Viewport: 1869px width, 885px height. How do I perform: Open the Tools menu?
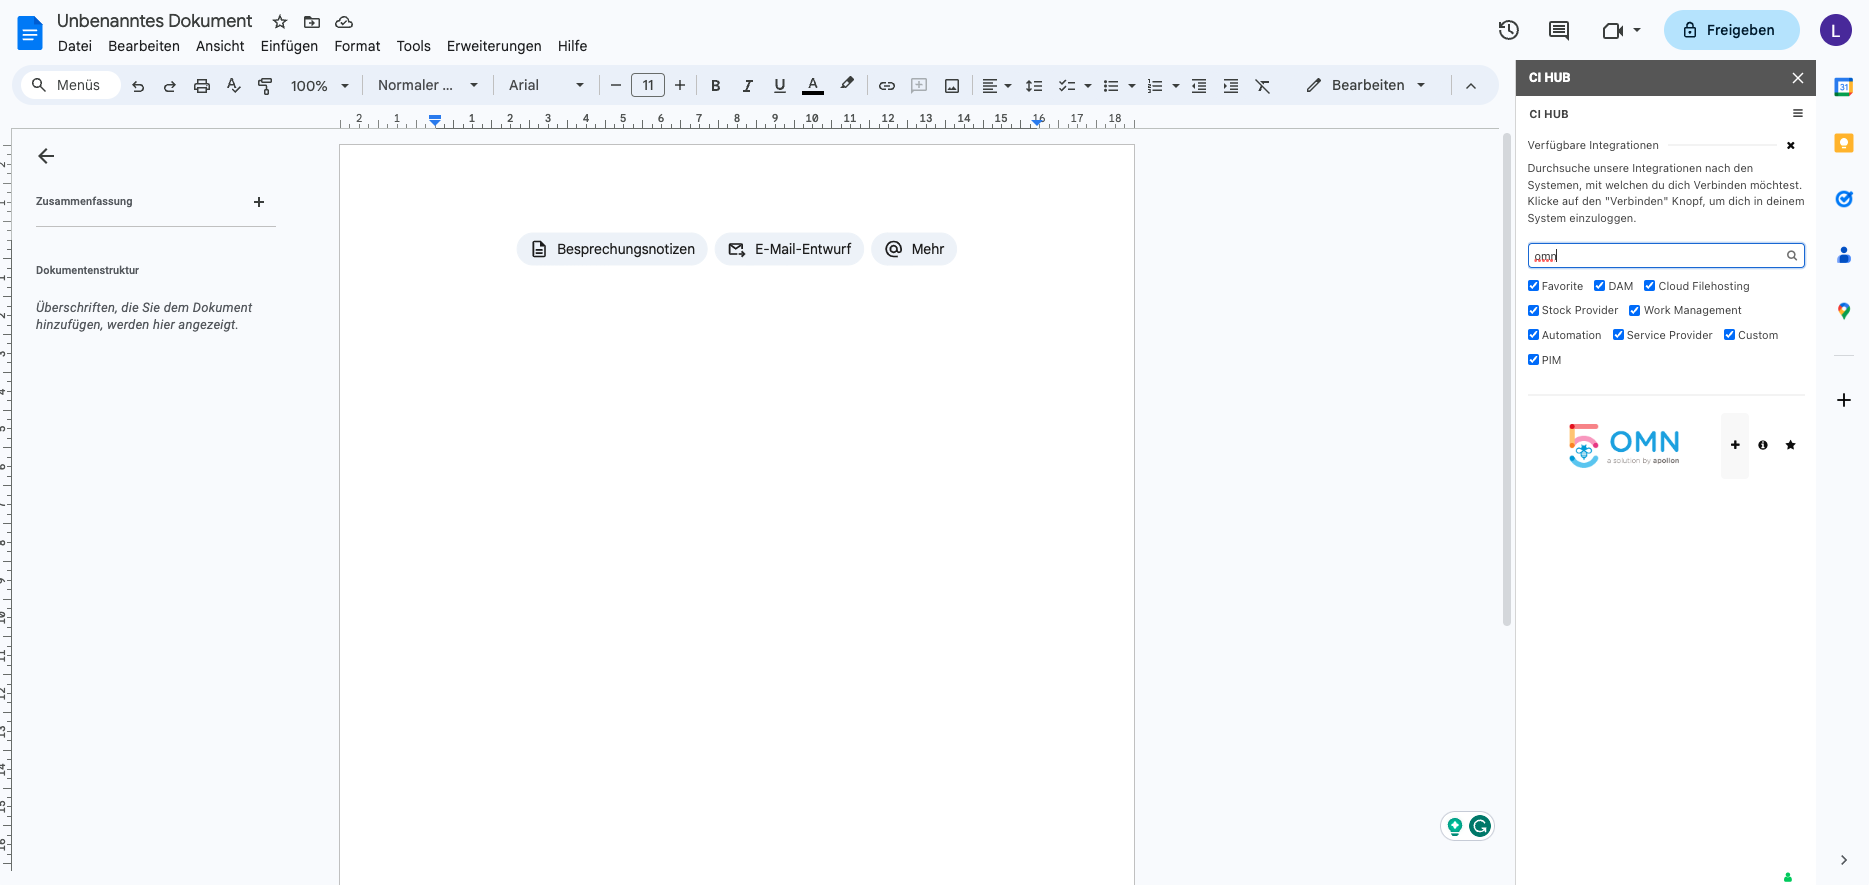click(x=413, y=46)
